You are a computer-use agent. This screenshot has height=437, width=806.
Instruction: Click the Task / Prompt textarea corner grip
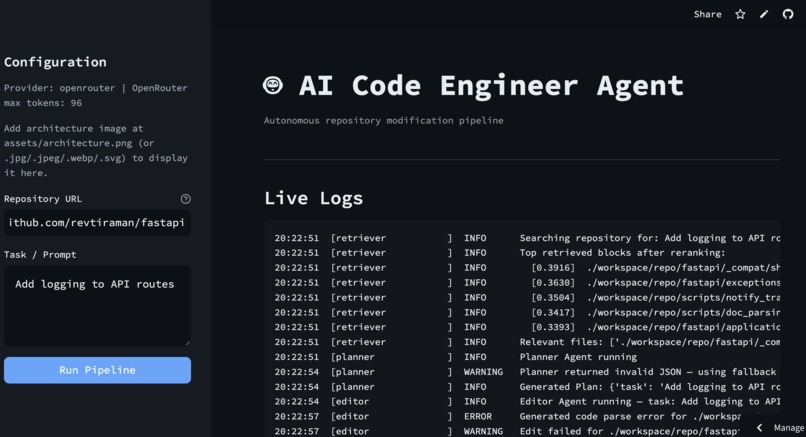click(187, 342)
